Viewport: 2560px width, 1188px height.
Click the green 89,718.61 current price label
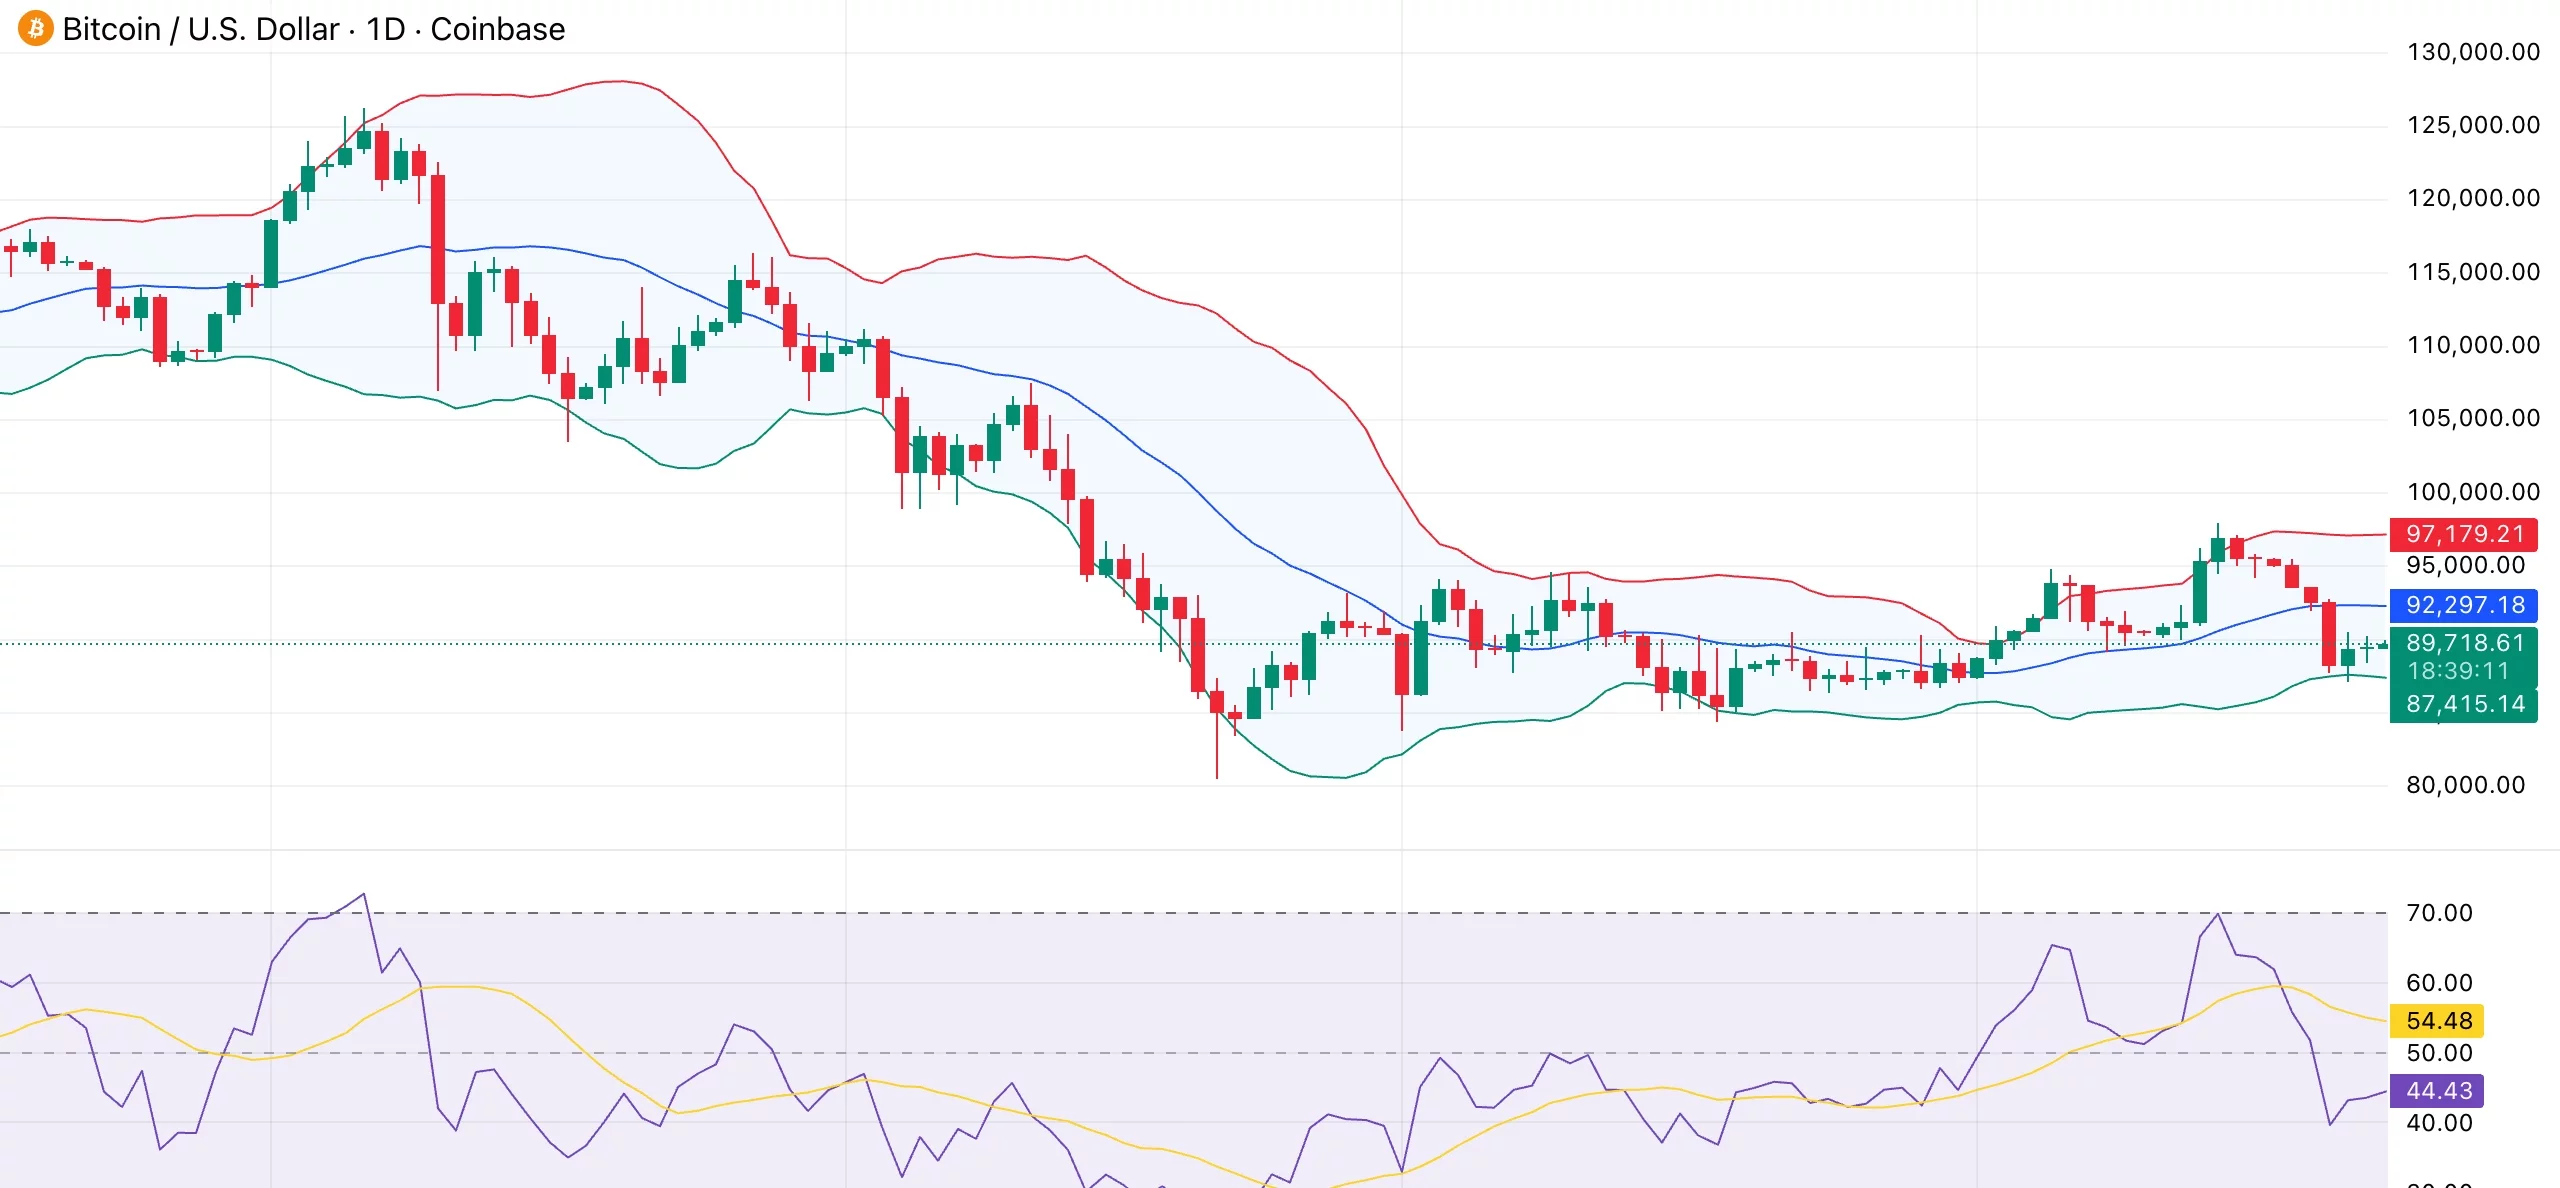(2464, 643)
